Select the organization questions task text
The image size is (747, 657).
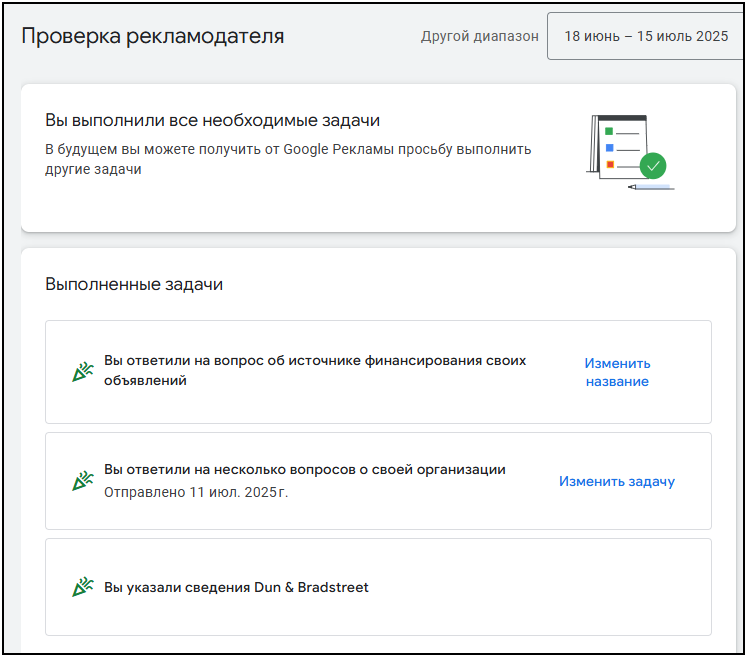coord(305,469)
